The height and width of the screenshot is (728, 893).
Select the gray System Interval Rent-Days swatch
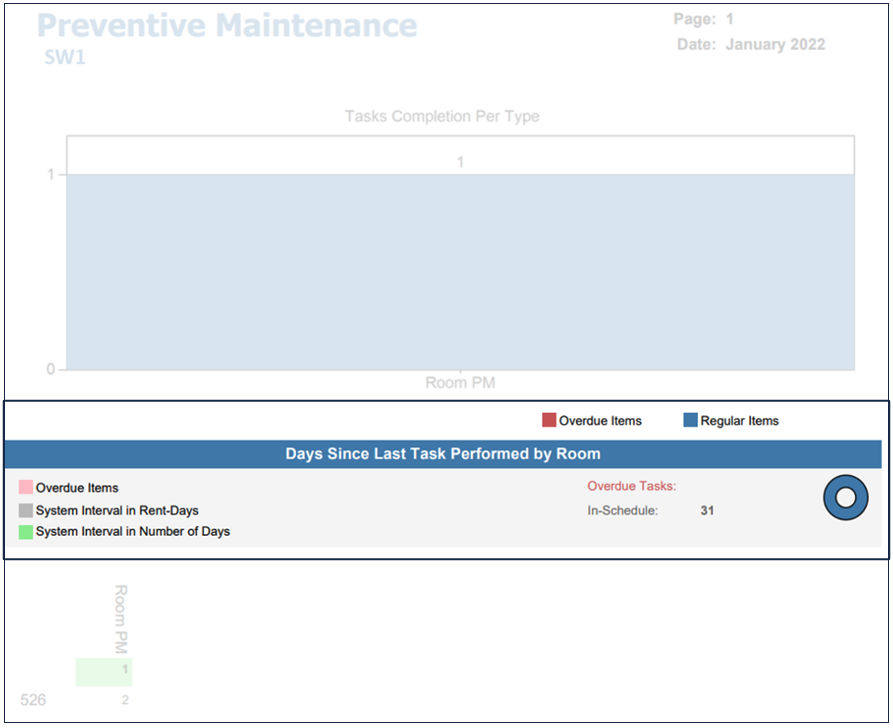click(26, 510)
